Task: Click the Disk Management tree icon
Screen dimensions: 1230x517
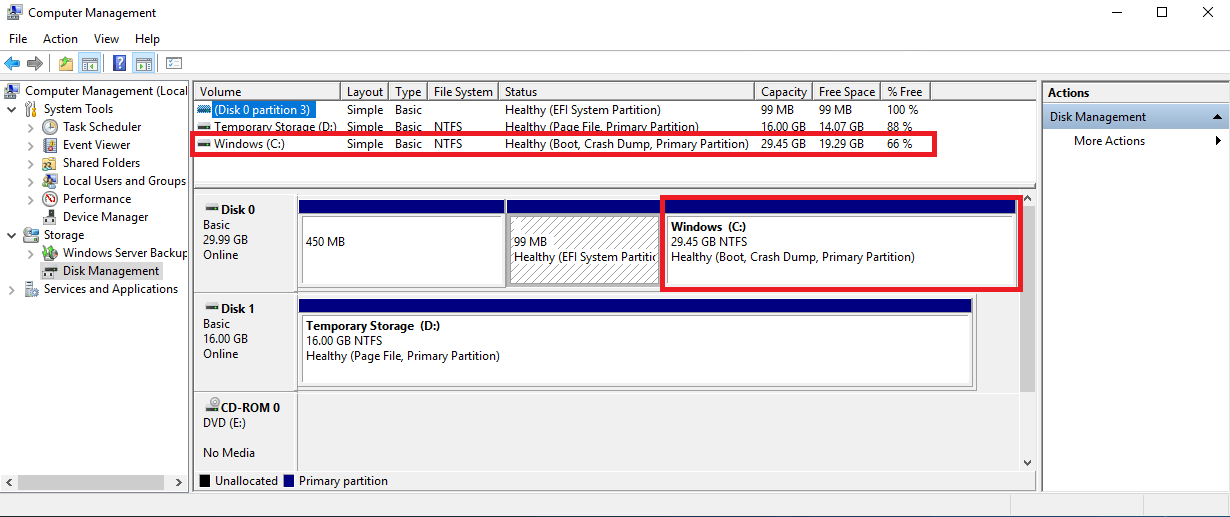Action: click(50, 271)
